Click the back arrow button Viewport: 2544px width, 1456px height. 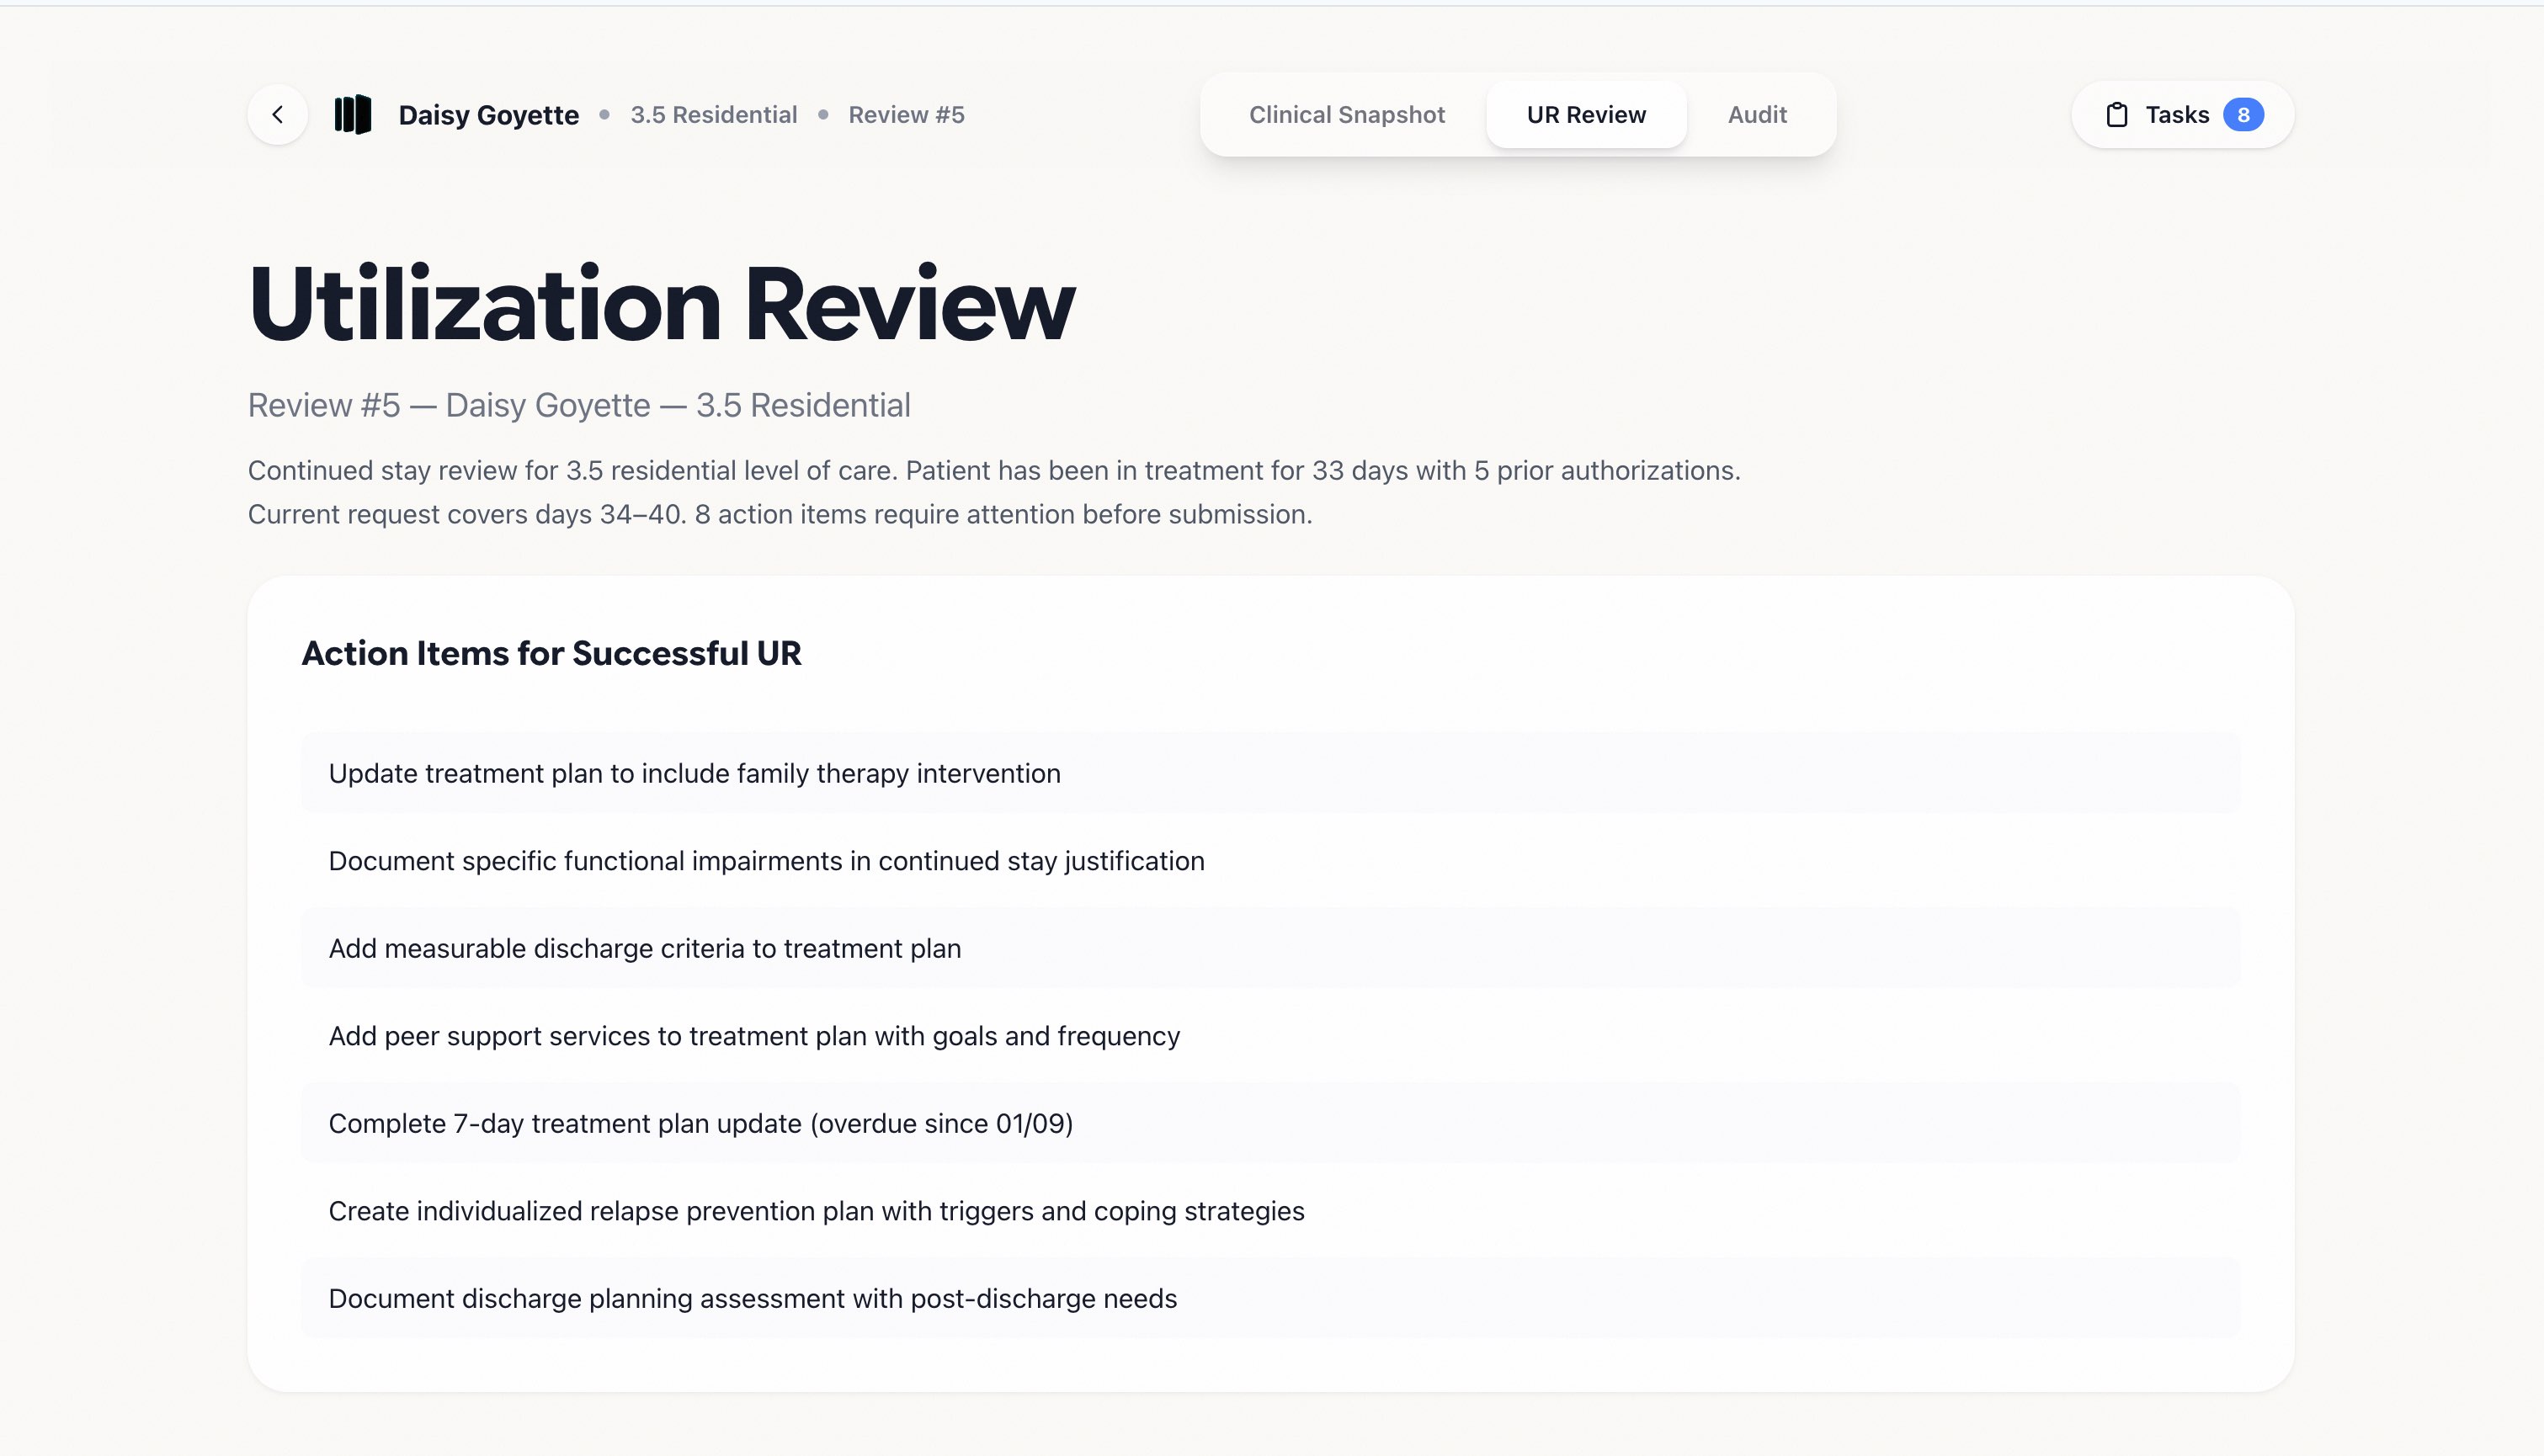coord(277,115)
